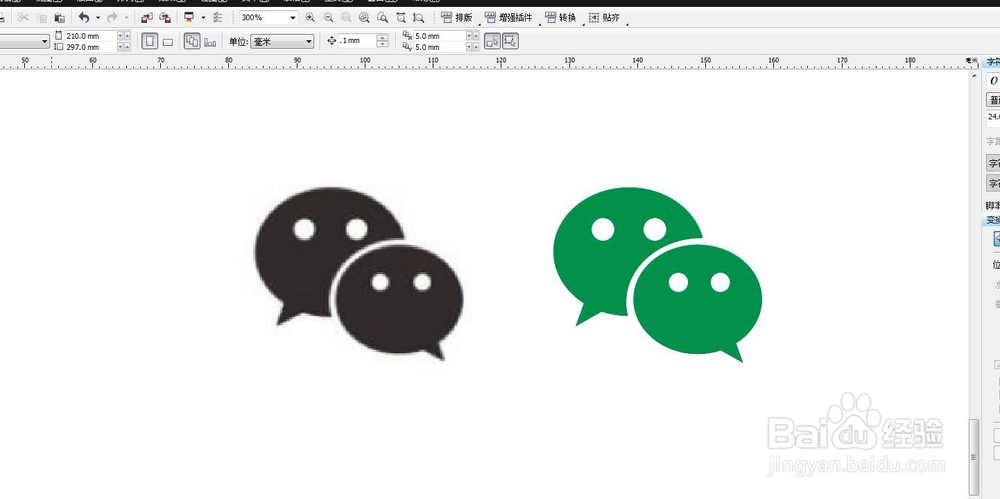Image resolution: width=1000 pixels, height=499 pixels.
Task: Click the zoom to page icon
Action: 382,17
